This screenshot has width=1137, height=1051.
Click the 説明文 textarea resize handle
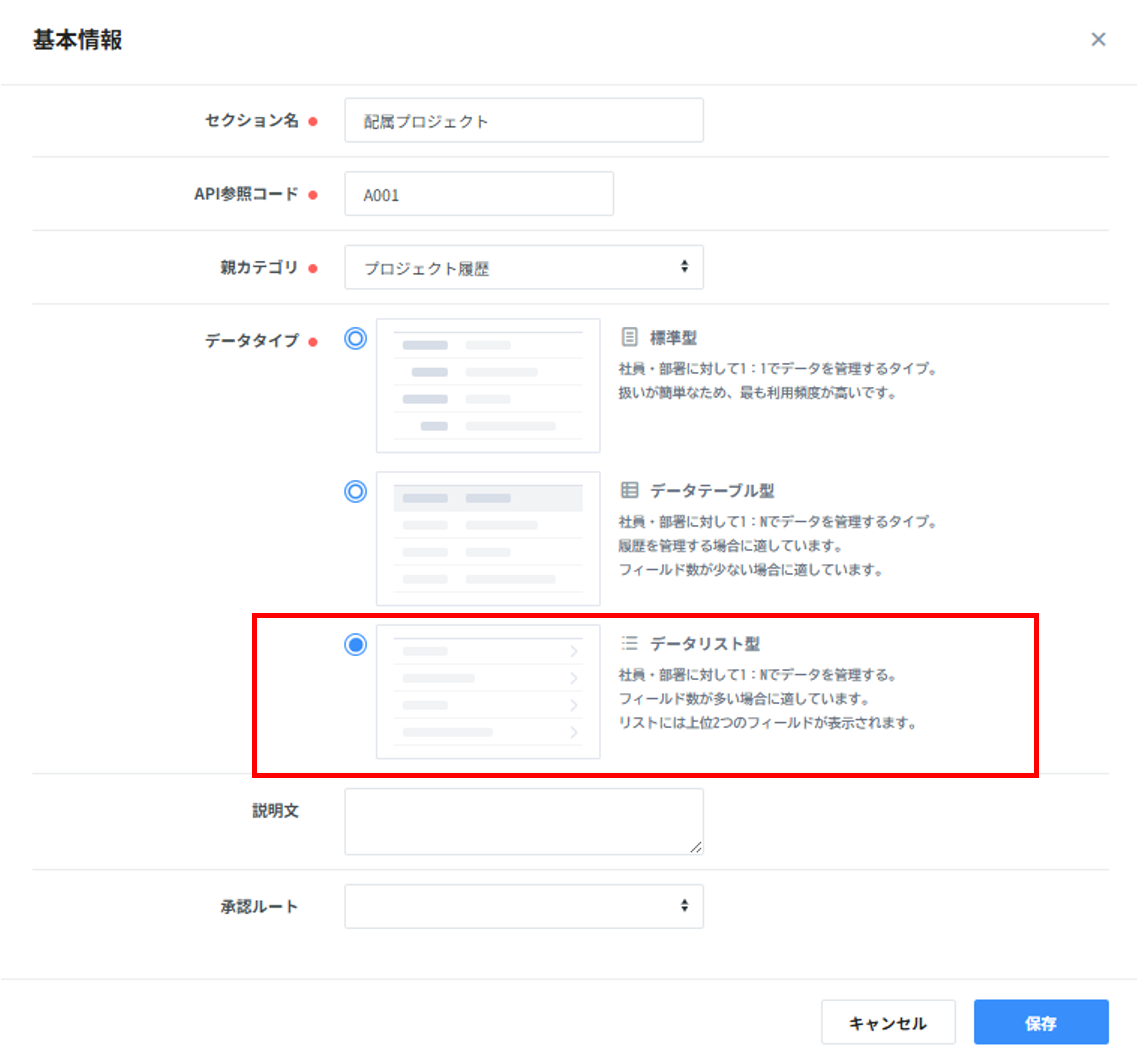click(x=696, y=848)
